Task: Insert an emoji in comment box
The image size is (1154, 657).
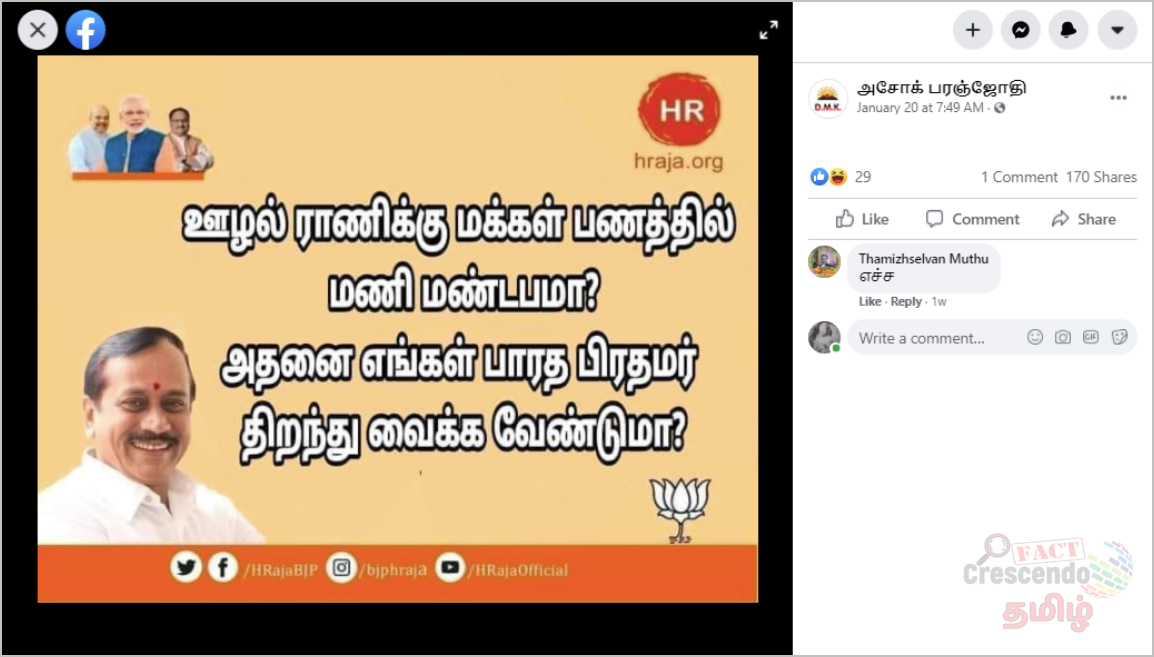Action: (x=1035, y=337)
